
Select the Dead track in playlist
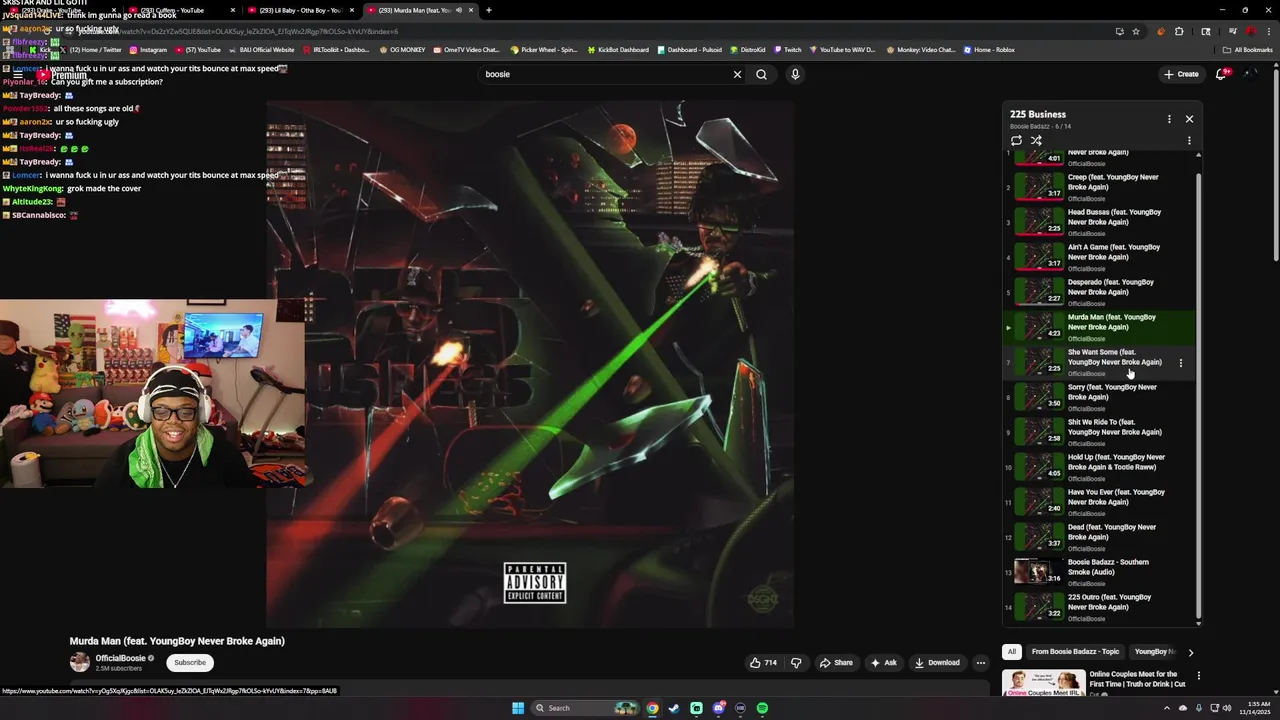pos(1100,537)
